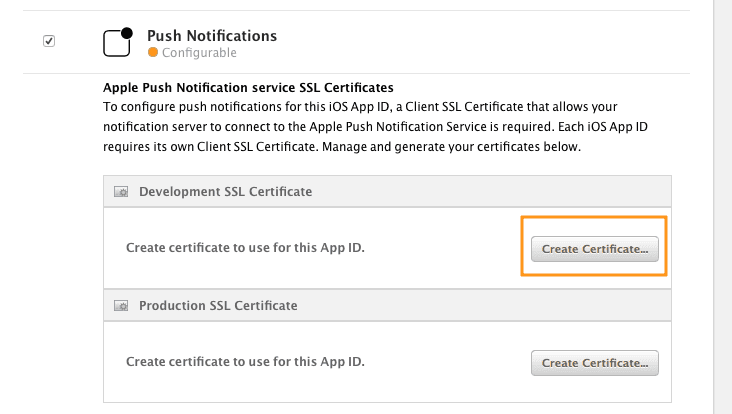The height and width of the screenshot is (414, 732).
Task: Create a Development SSL certificate
Action: pyautogui.click(x=594, y=249)
